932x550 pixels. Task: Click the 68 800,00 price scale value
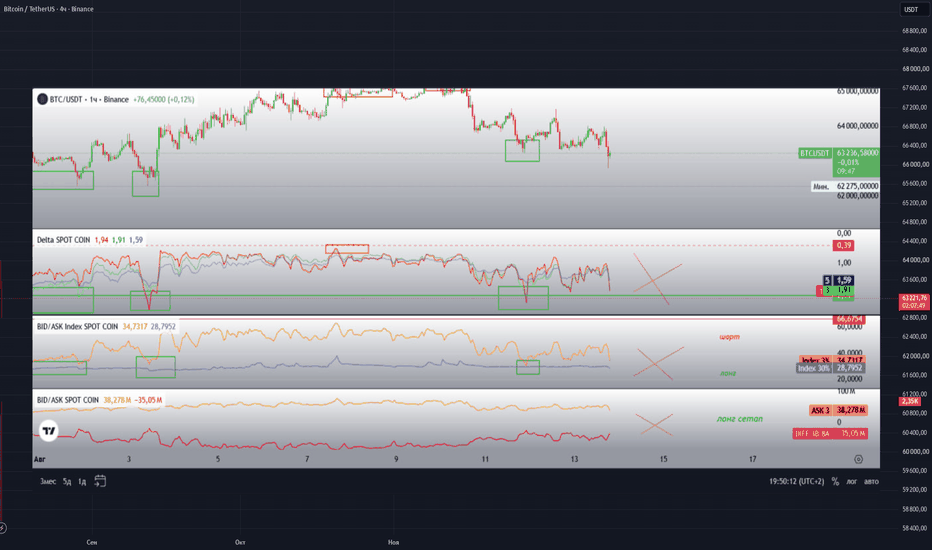coord(915,31)
